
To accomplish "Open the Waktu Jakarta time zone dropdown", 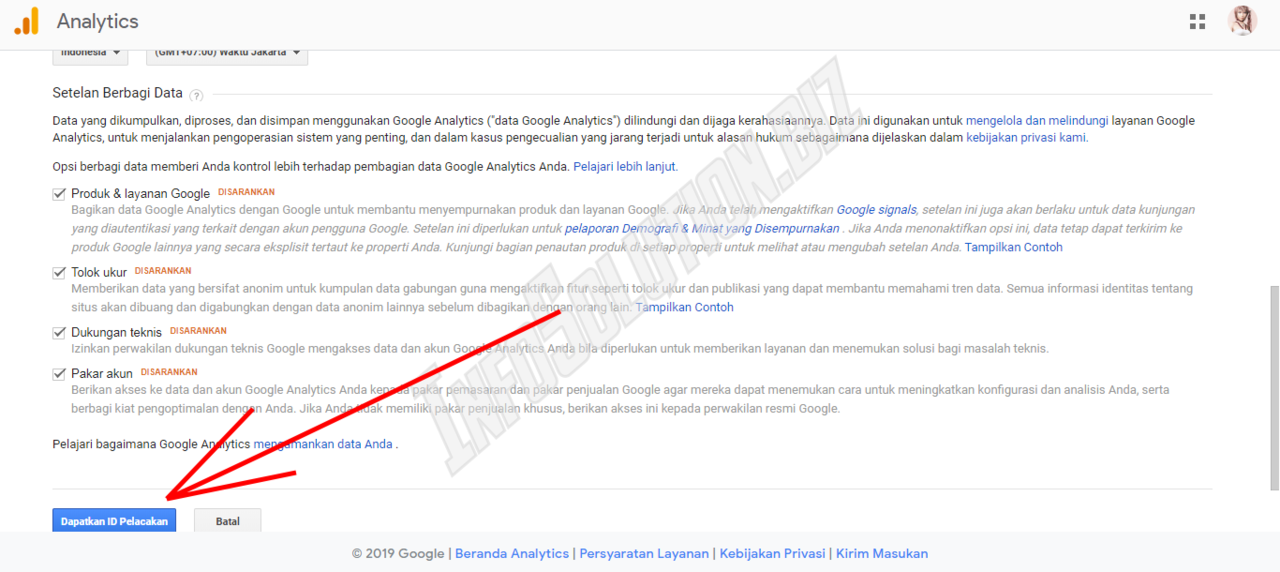I will click(227, 54).
